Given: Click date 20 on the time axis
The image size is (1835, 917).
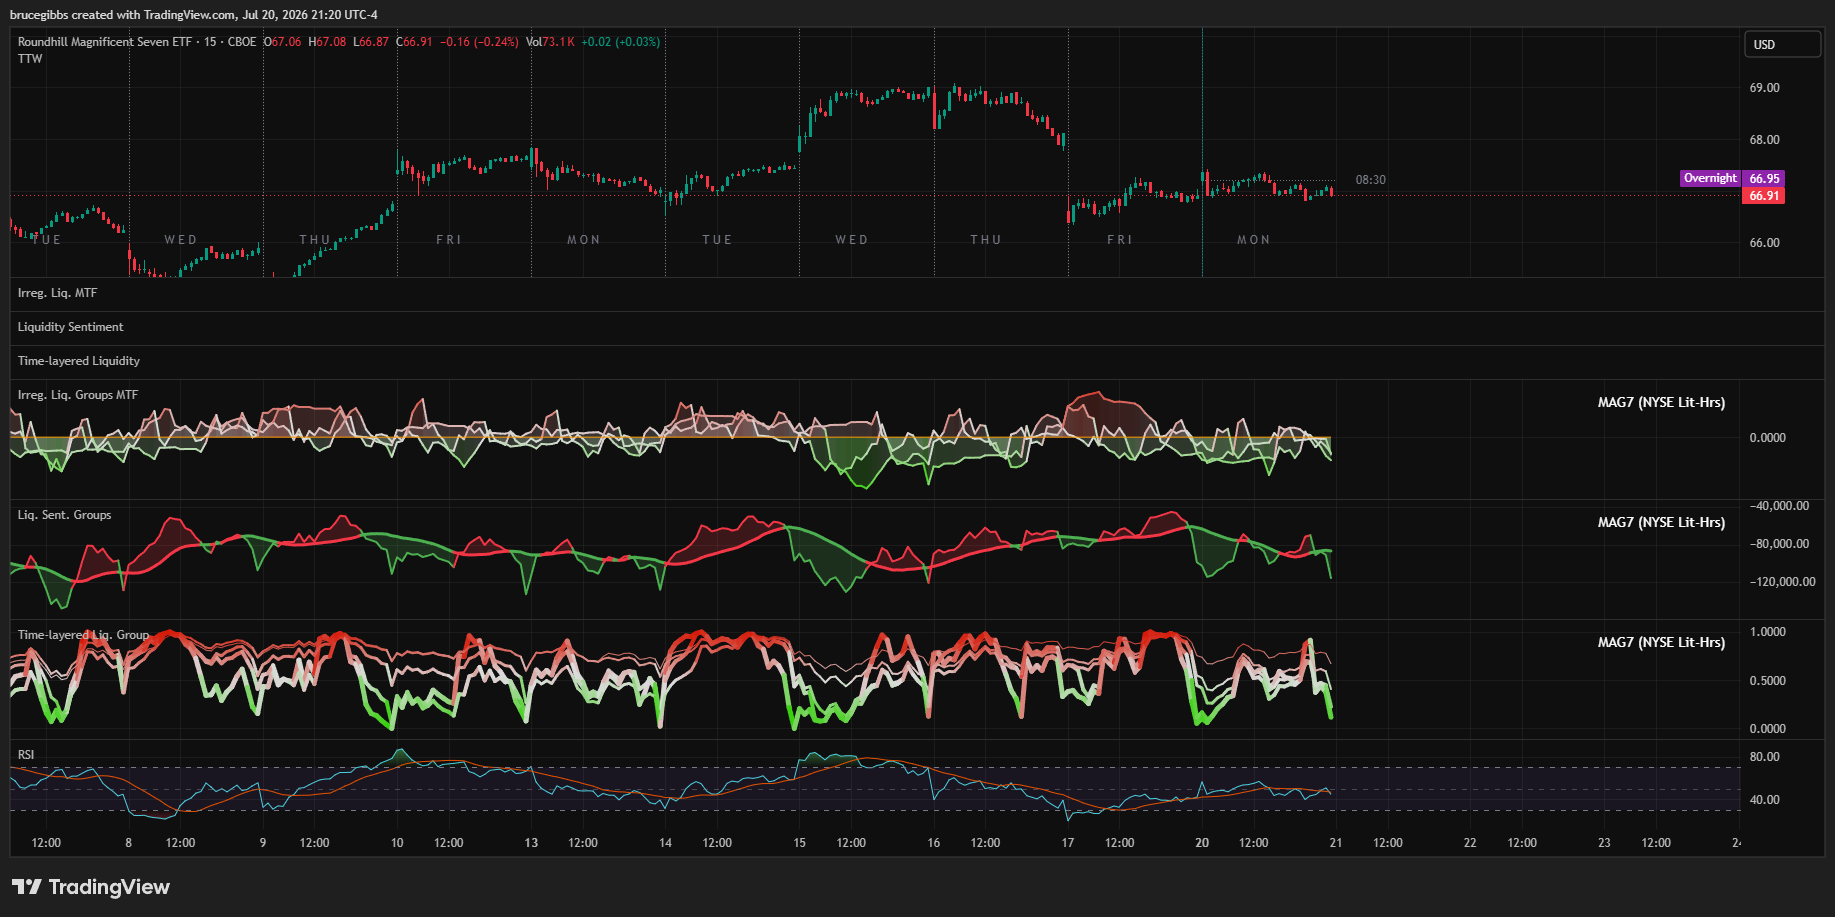Looking at the screenshot, I should tap(1202, 843).
